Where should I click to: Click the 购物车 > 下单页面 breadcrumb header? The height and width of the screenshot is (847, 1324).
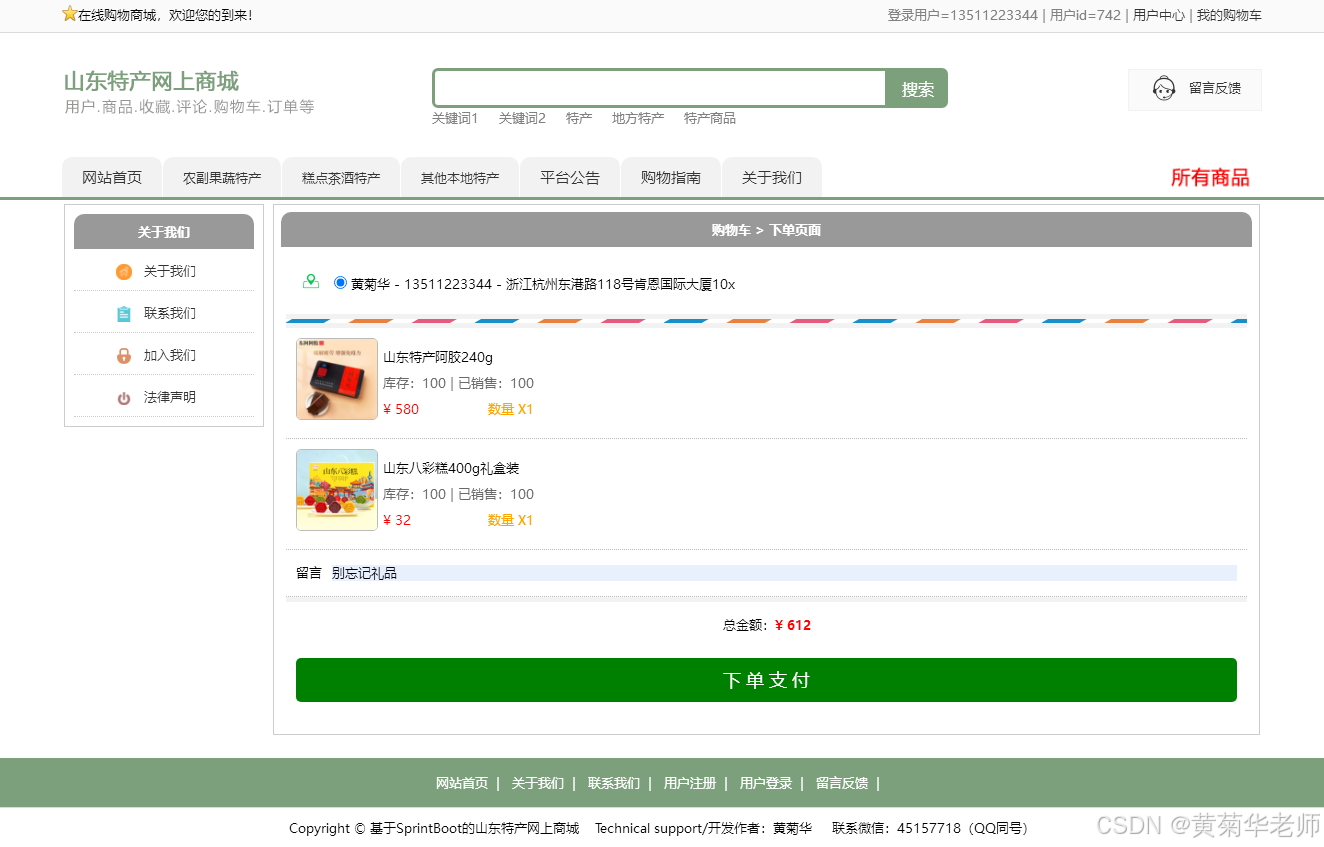pos(766,230)
